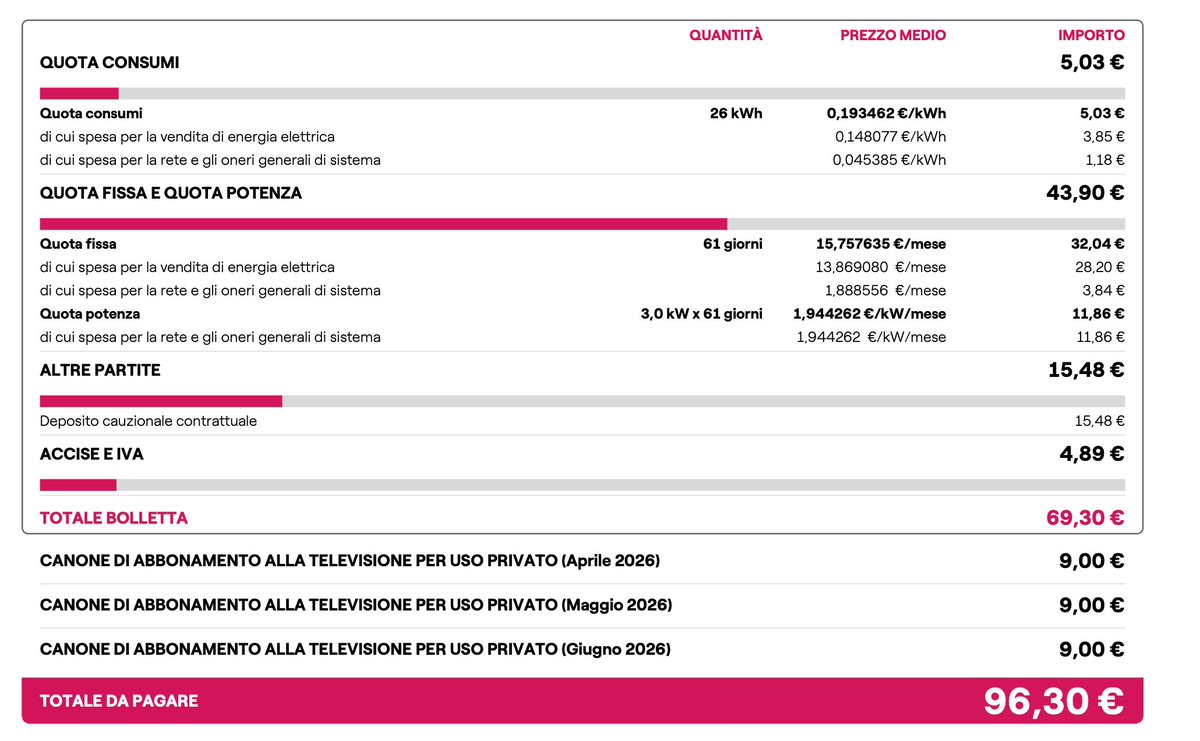Select the 15,757635 €/mese price
Image resolution: width=1200 pixels, height=741 pixels.
(881, 244)
